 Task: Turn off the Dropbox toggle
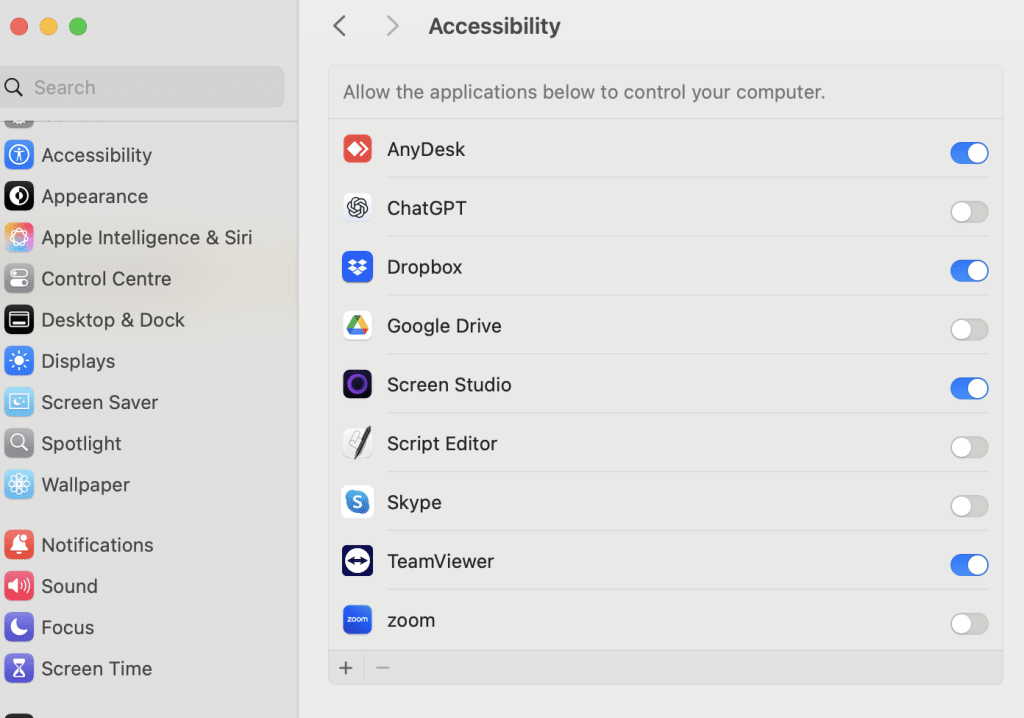tap(969, 270)
